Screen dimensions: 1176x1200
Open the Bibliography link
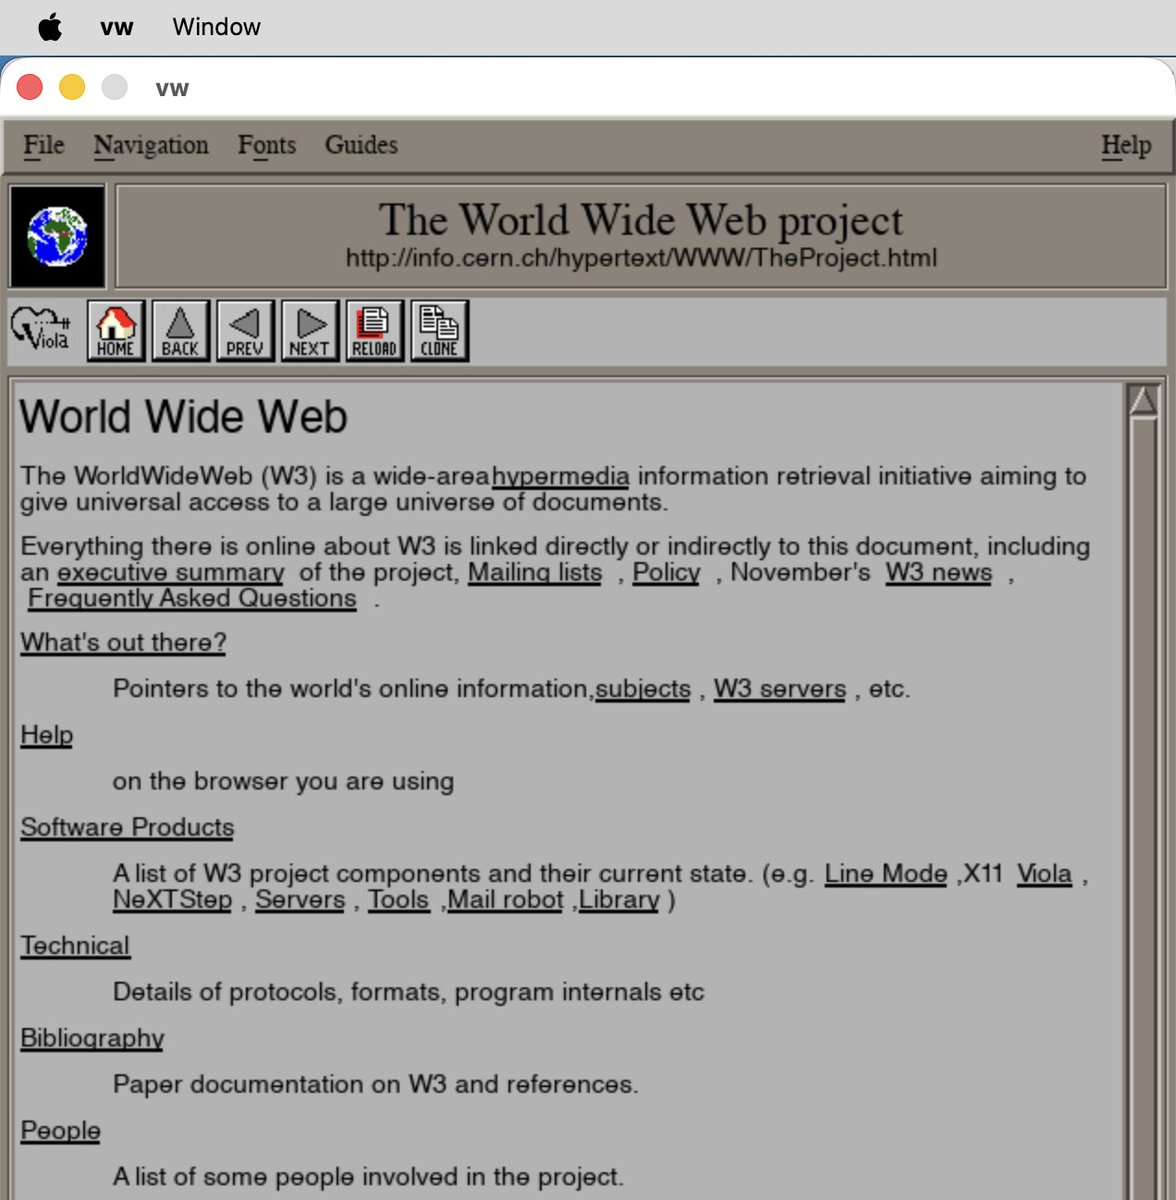92,1038
